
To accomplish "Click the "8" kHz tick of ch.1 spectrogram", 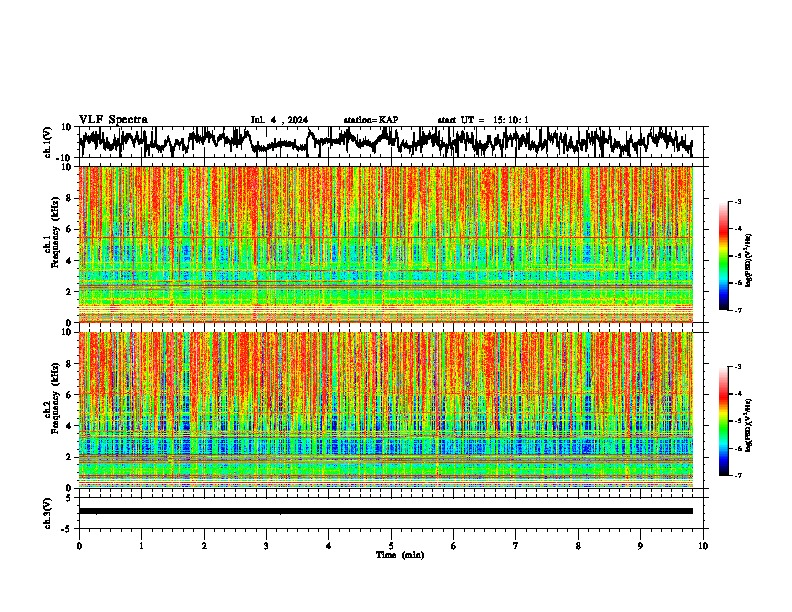I will pos(69,198).
